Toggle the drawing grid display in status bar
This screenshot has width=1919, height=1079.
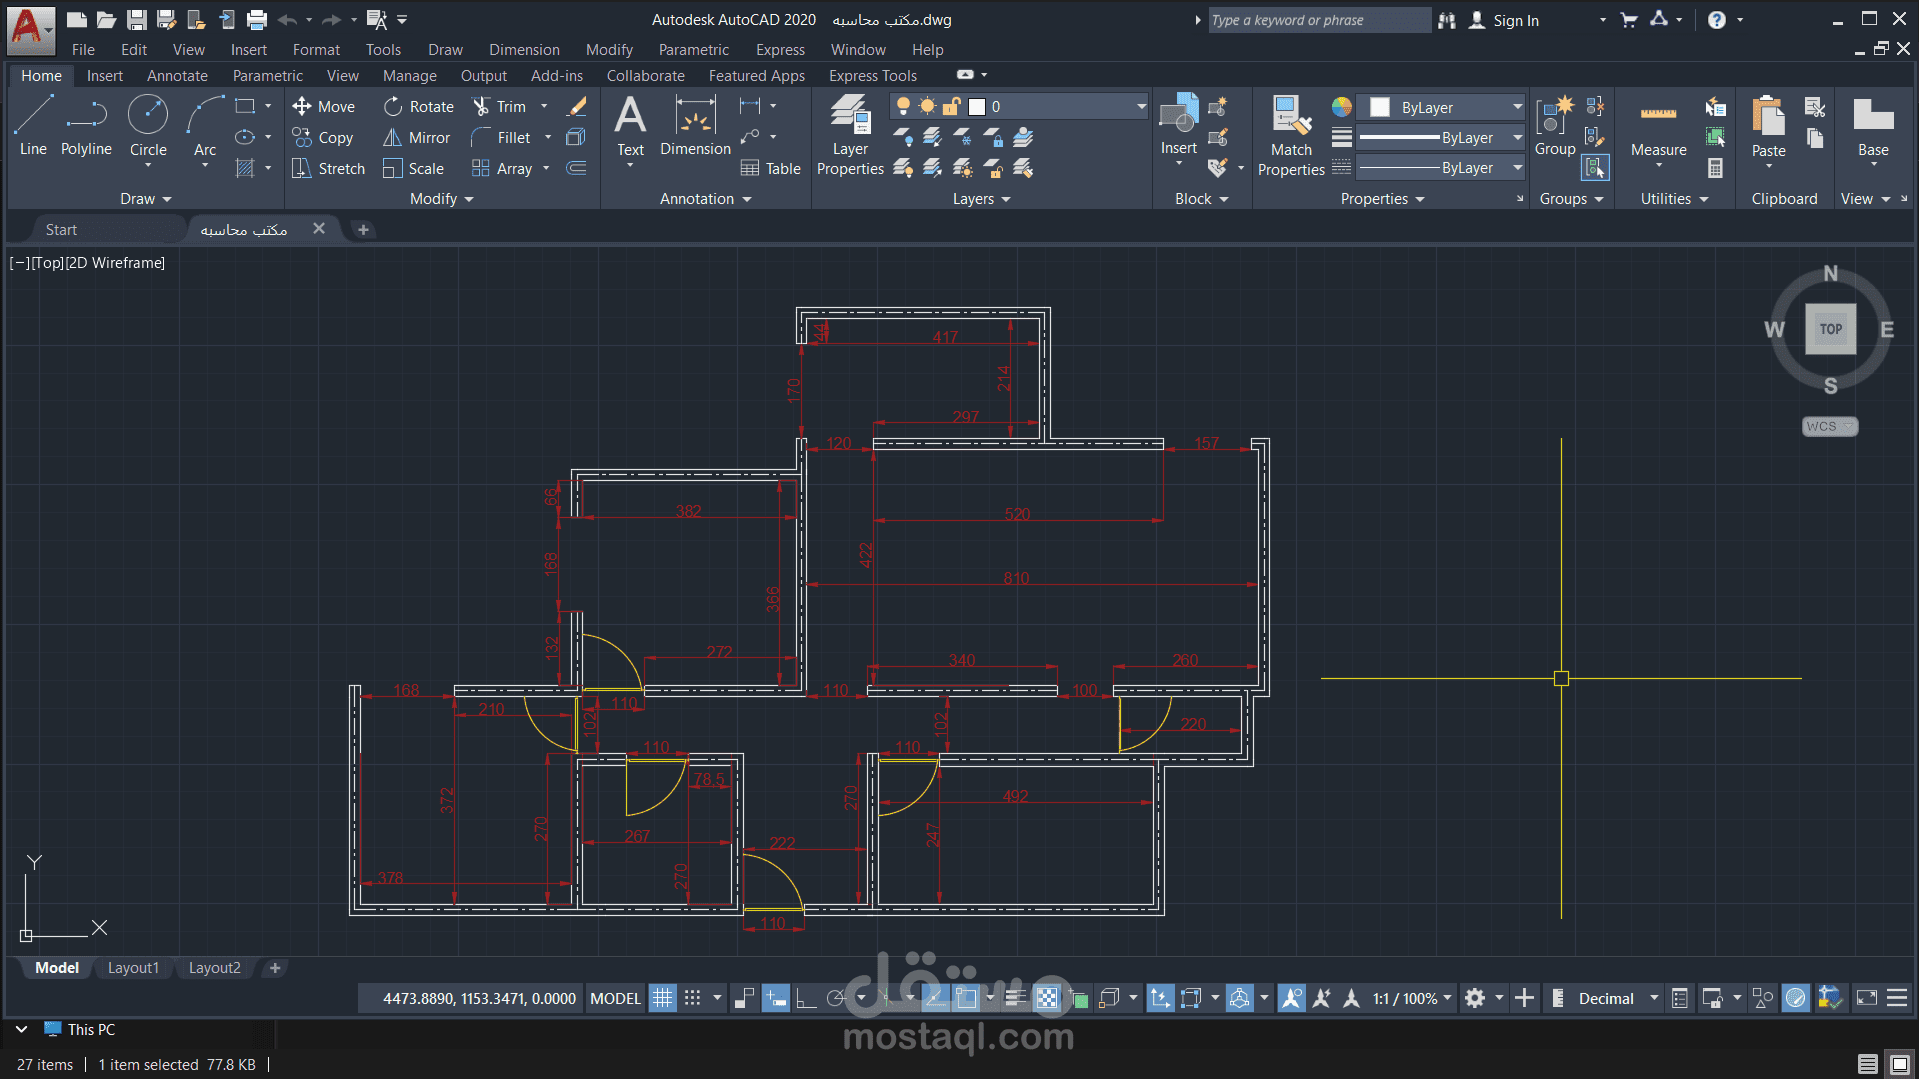663,998
